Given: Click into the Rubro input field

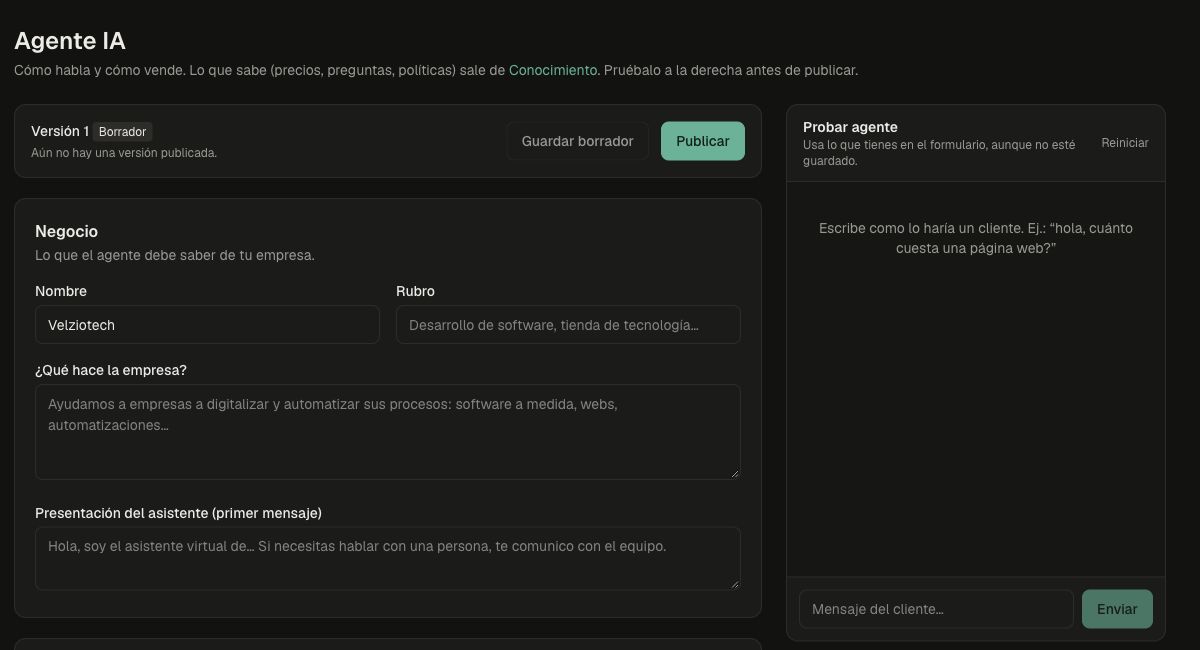Looking at the screenshot, I should pyautogui.click(x=568, y=325).
